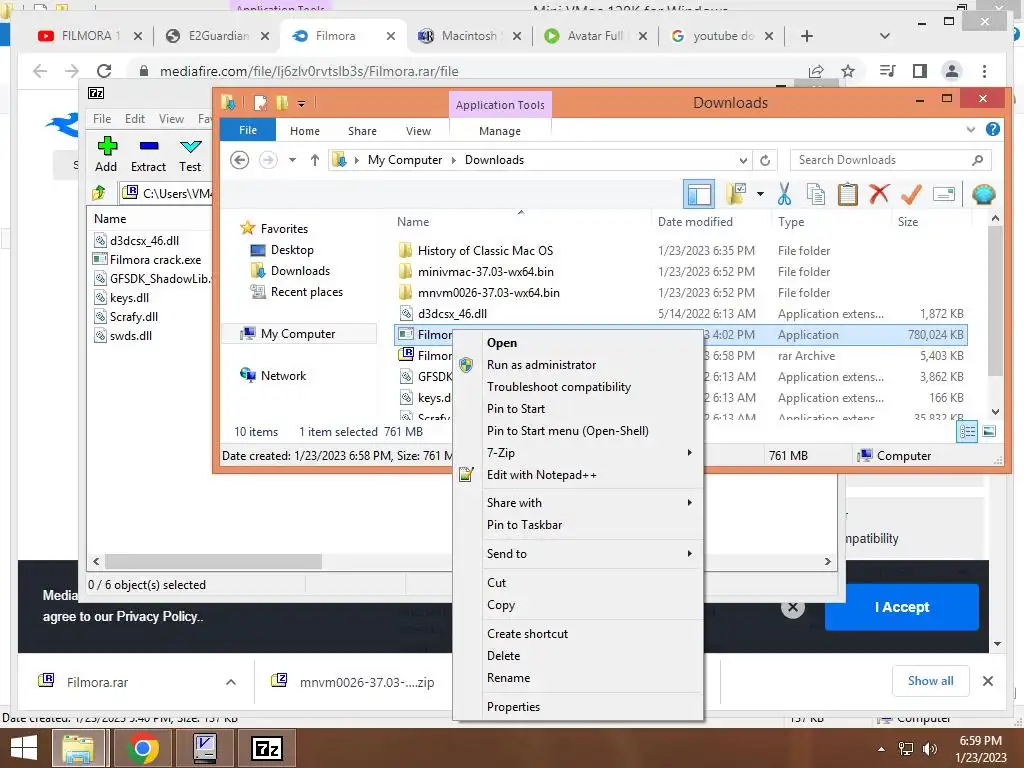Open recent locations dropdown next to forward arrow

(292, 160)
